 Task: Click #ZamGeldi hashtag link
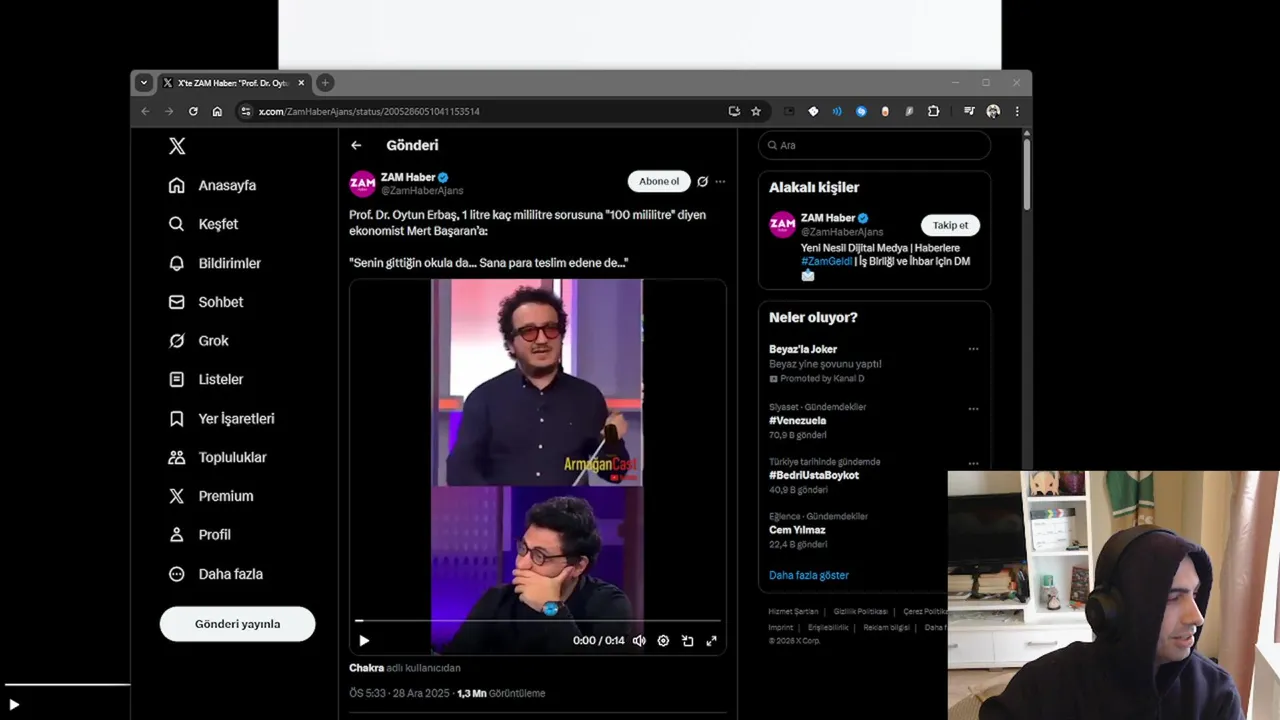826,261
